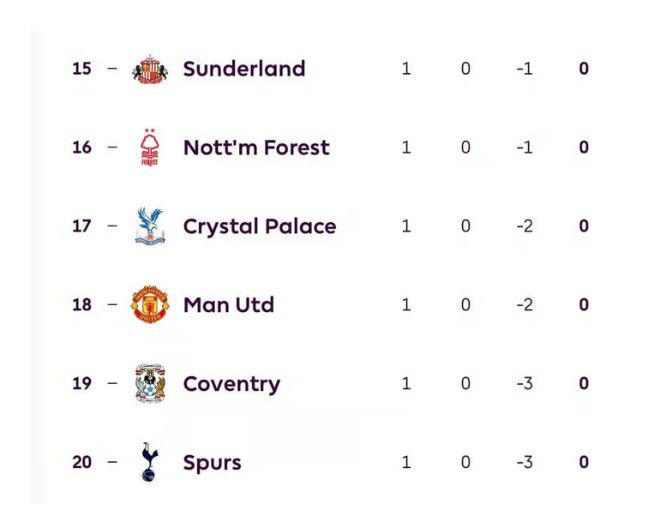
Task: Open the Nott'm Forest team link
Action: (256, 147)
